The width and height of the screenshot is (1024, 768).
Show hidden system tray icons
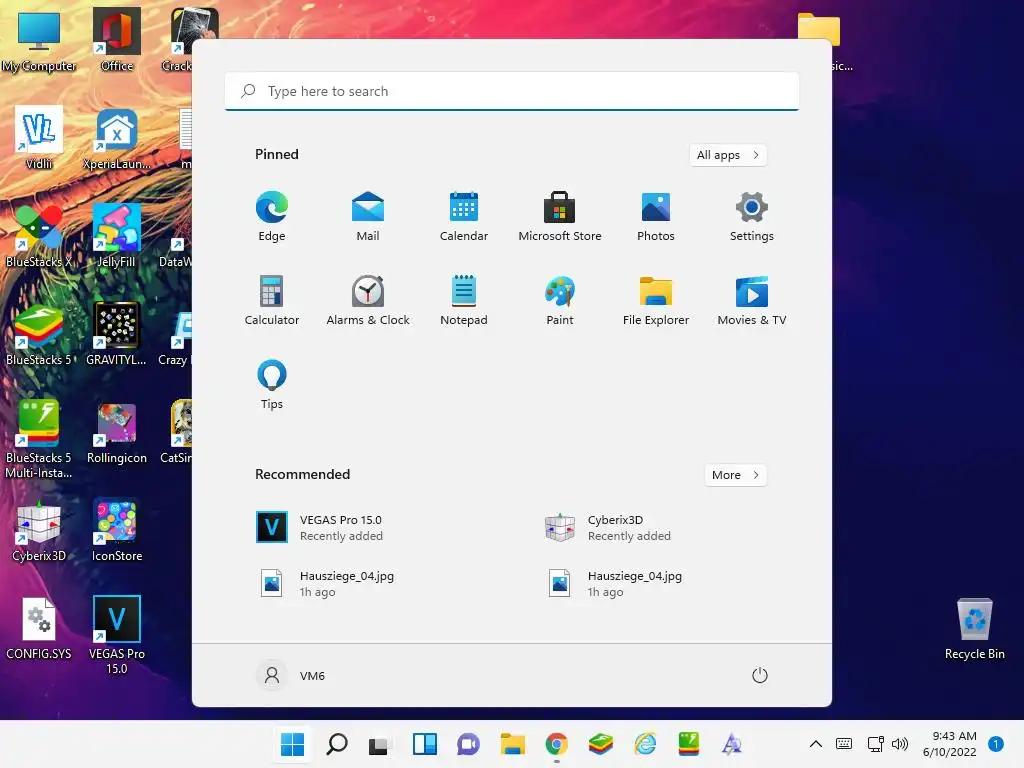coord(816,744)
